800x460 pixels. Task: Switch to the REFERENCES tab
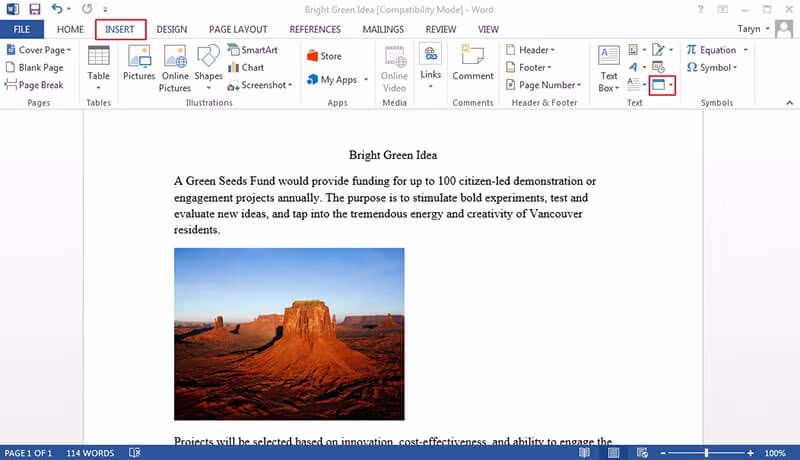point(315,29)
